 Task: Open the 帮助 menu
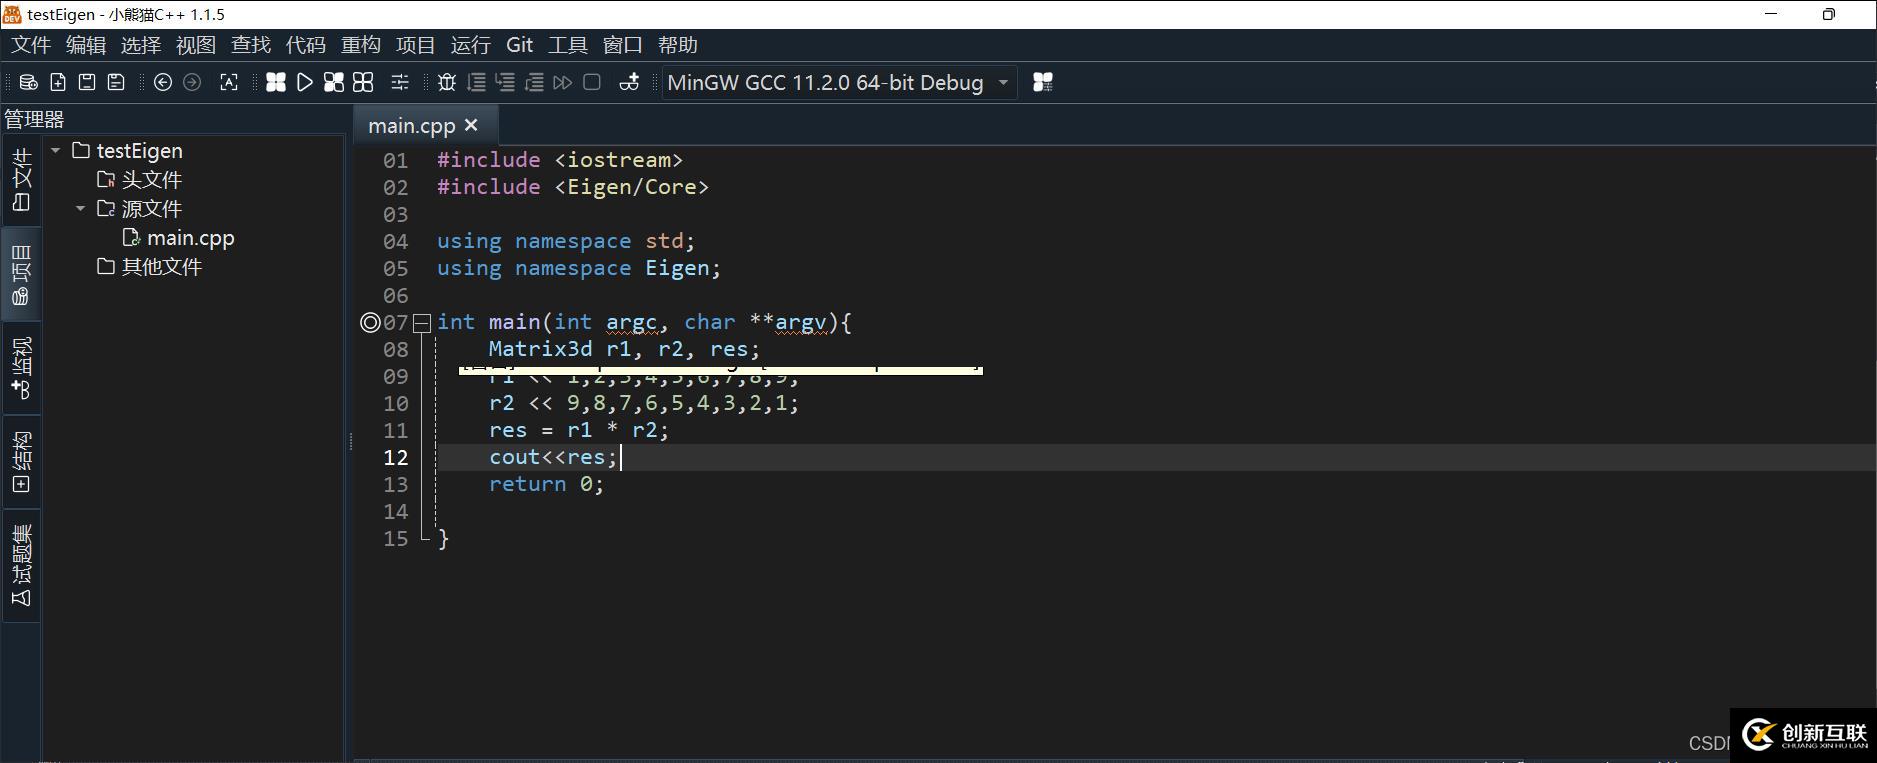pos(678,45)
